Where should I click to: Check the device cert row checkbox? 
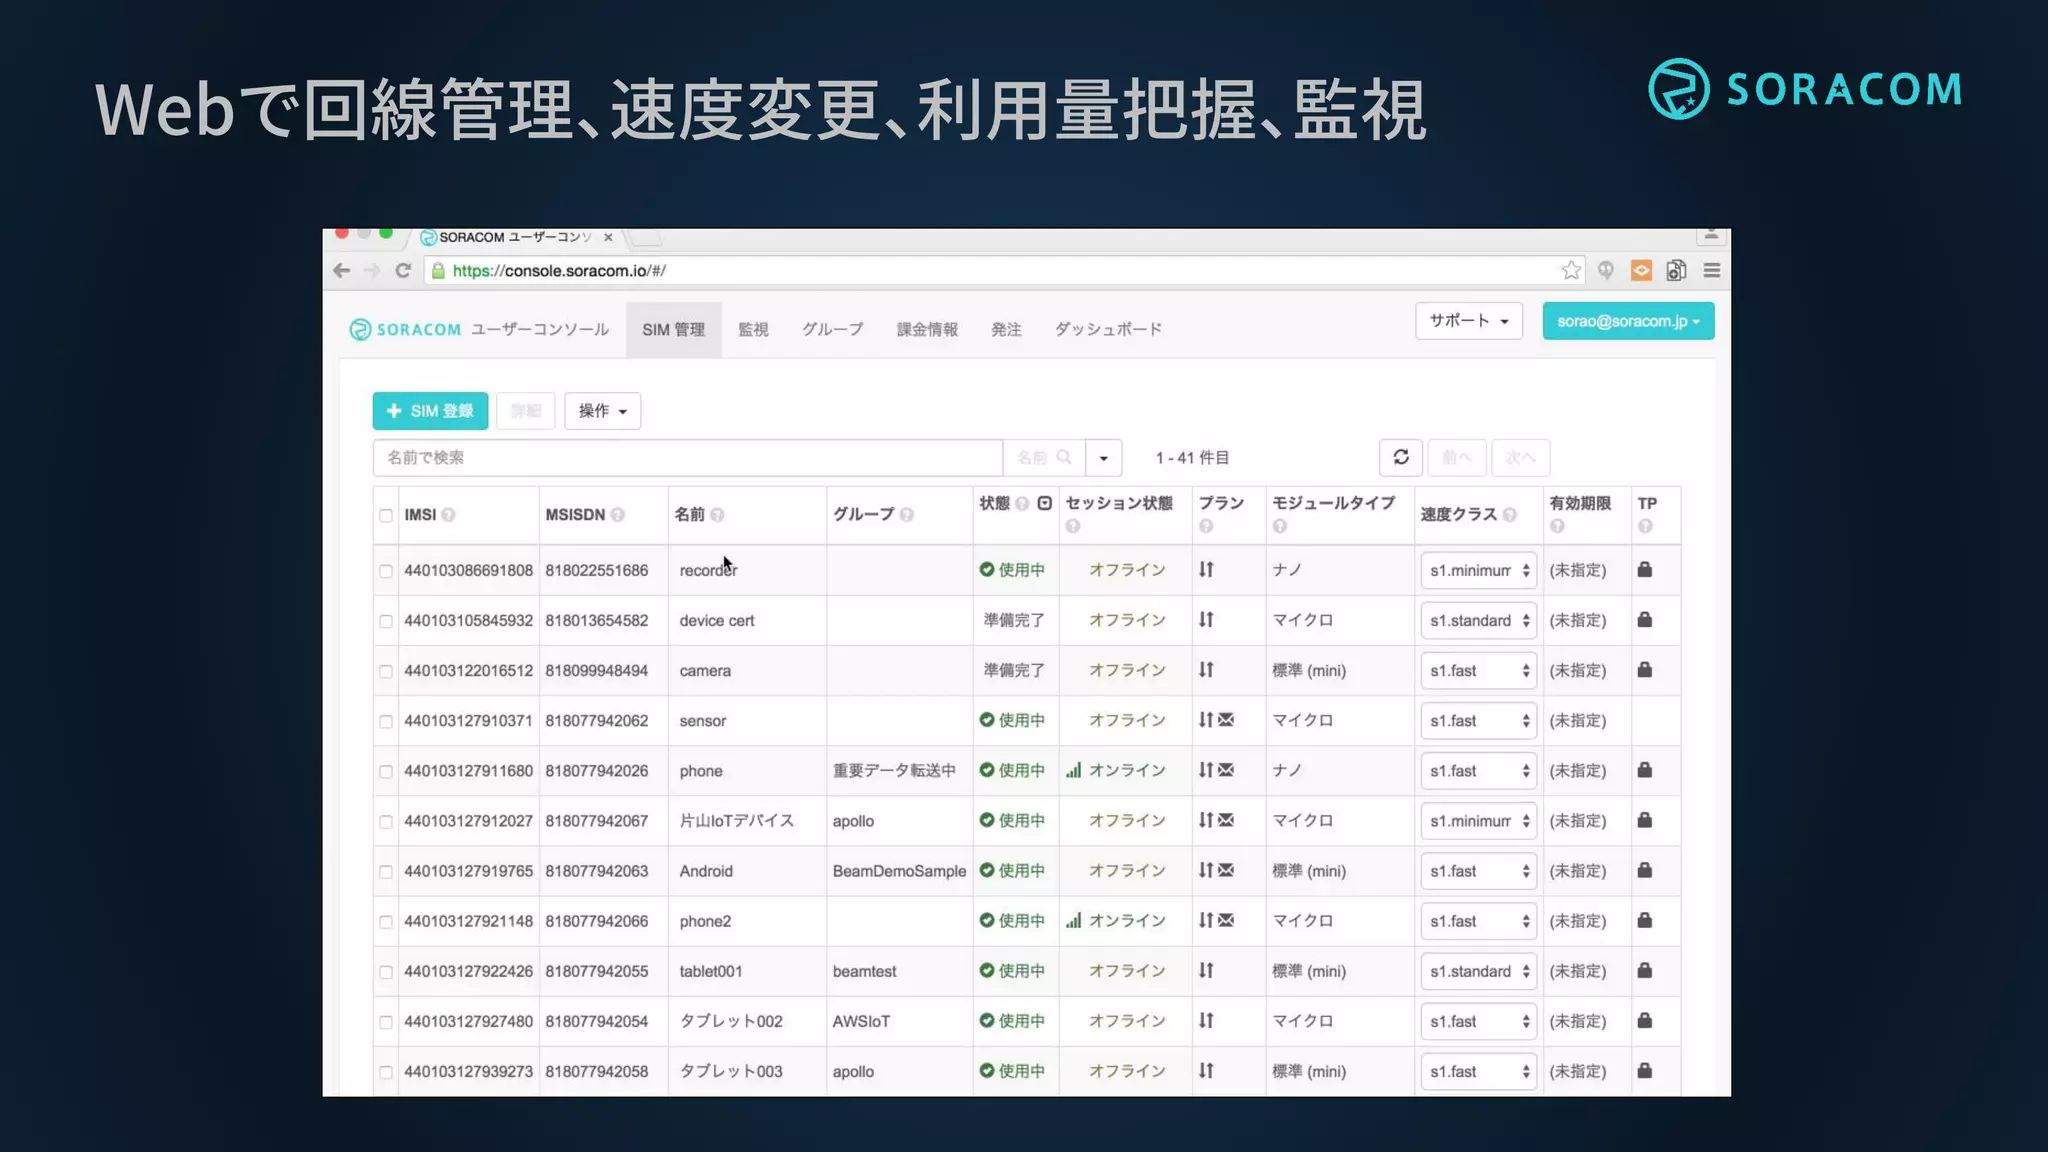tap(385, 621)
